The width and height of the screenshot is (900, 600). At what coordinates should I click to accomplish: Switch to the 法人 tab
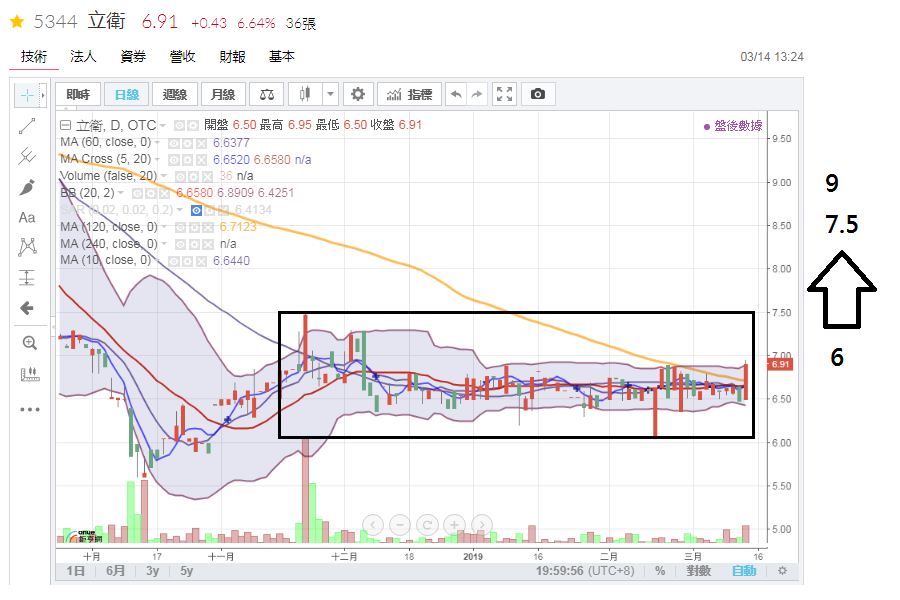point(83,56)
